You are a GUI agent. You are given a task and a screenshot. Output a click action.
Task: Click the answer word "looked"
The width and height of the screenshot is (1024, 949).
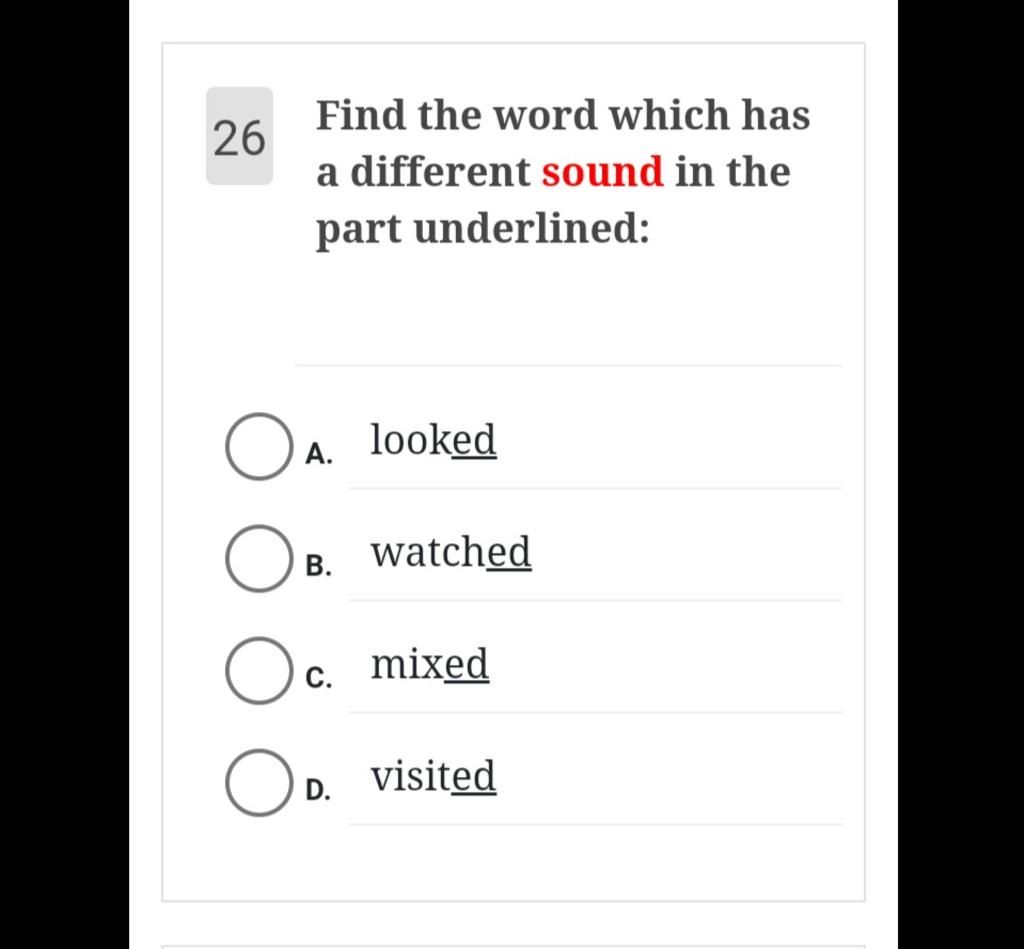[x=434, y=440]
